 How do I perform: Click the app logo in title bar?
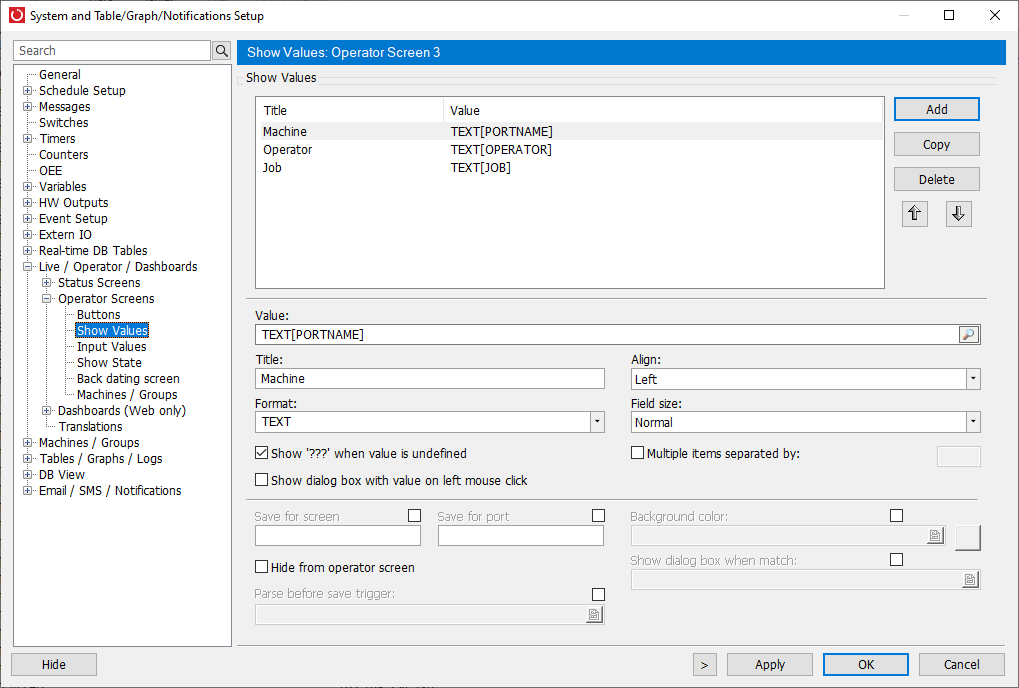click(17, 15)
